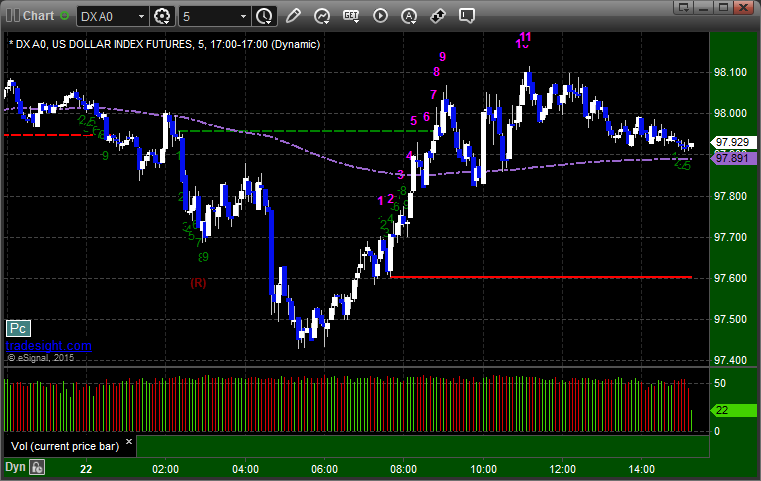Click the 50 volume axis label
Image resolution: width=761 pixels, height=481 pixels.
click(720, 383)
